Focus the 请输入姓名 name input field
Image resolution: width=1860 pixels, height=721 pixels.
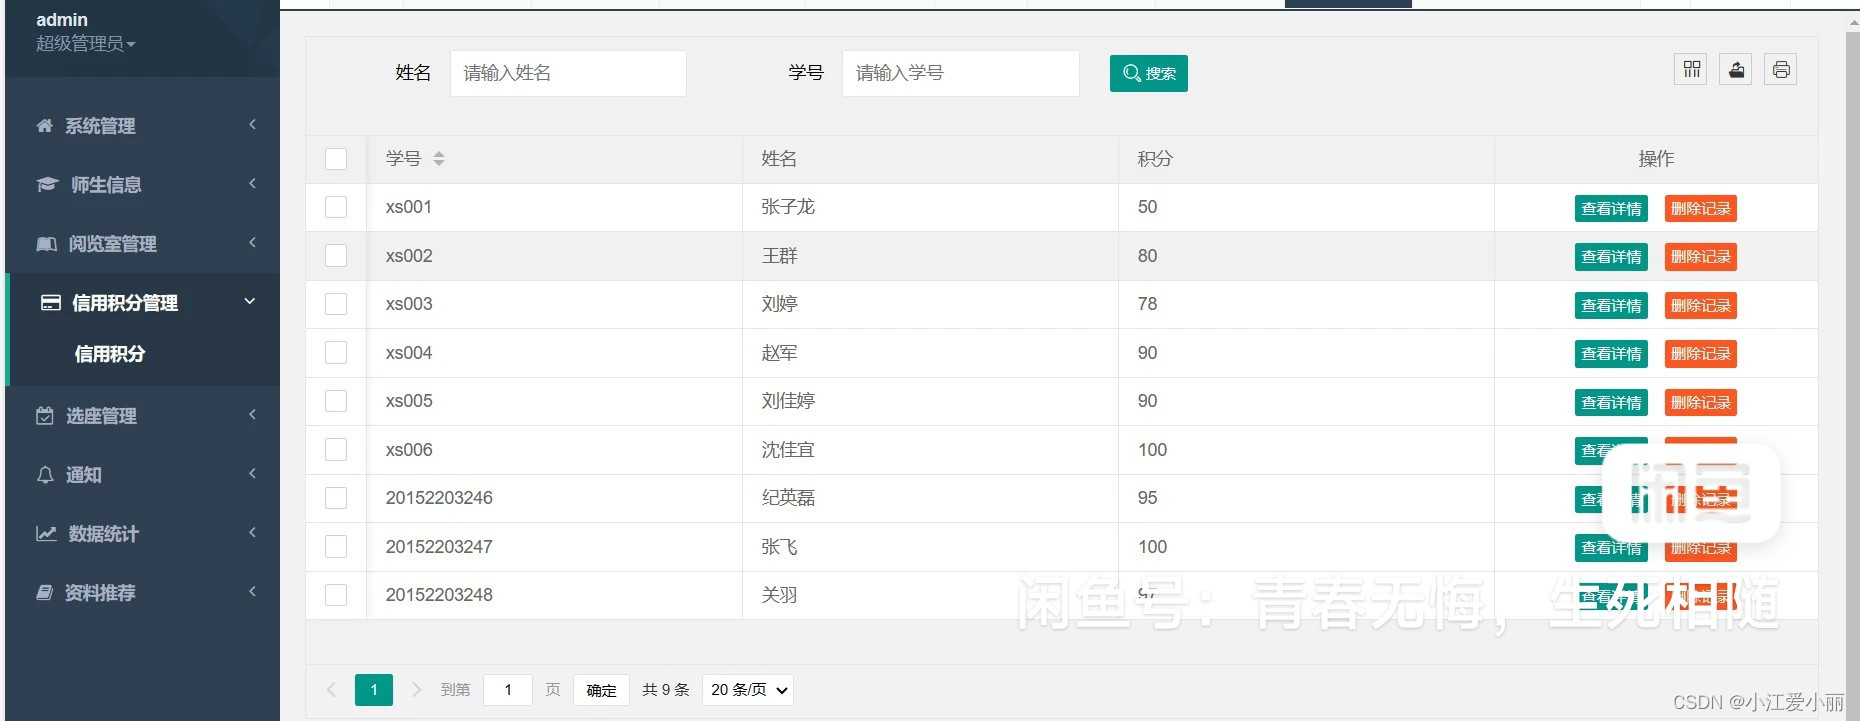pos(568,73)
